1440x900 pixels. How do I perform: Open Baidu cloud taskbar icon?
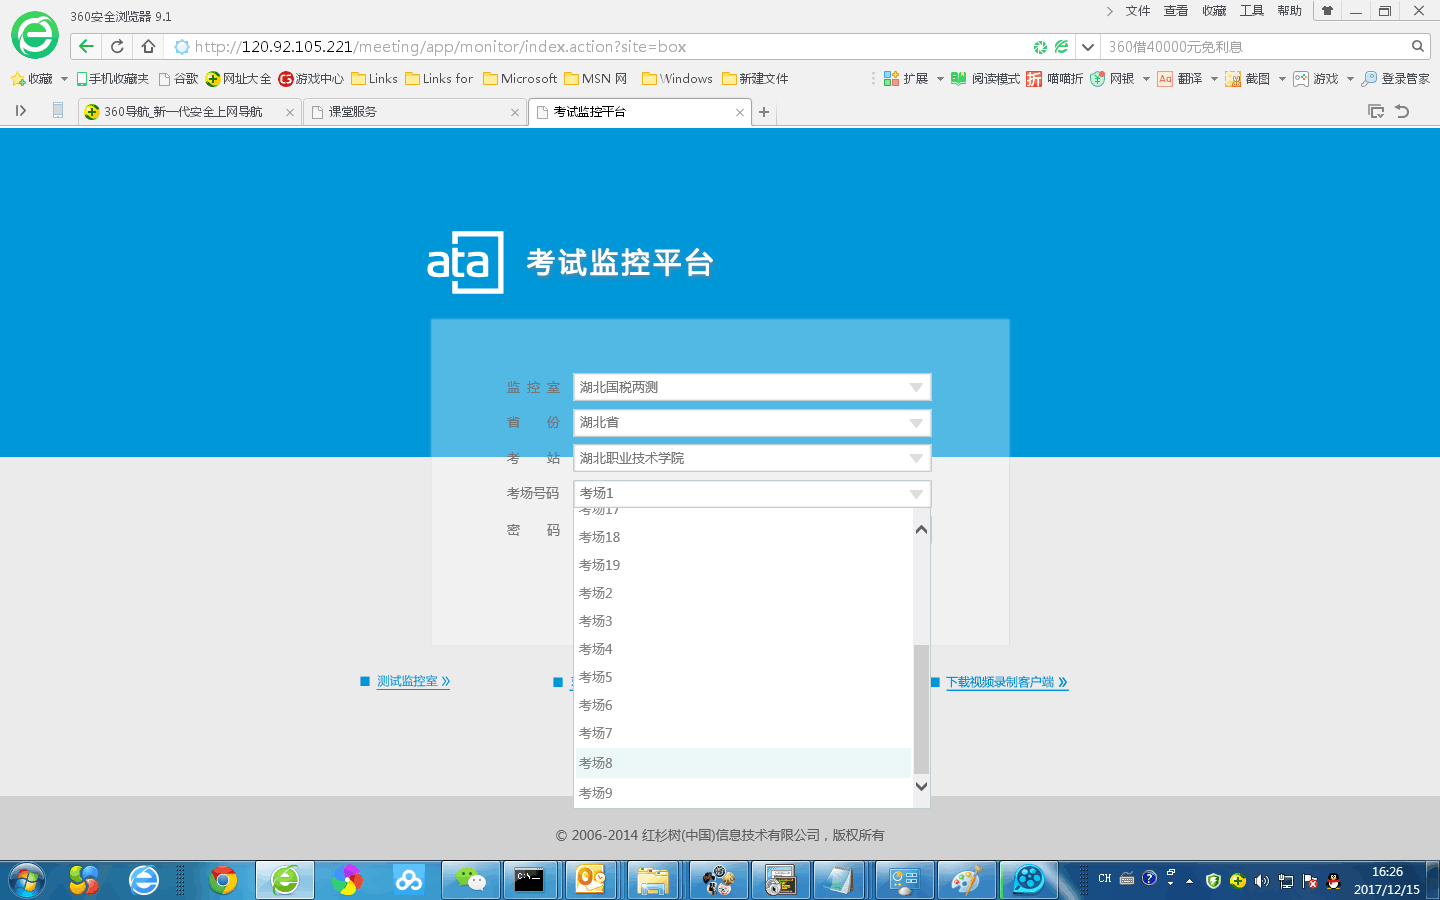point(408,880)
